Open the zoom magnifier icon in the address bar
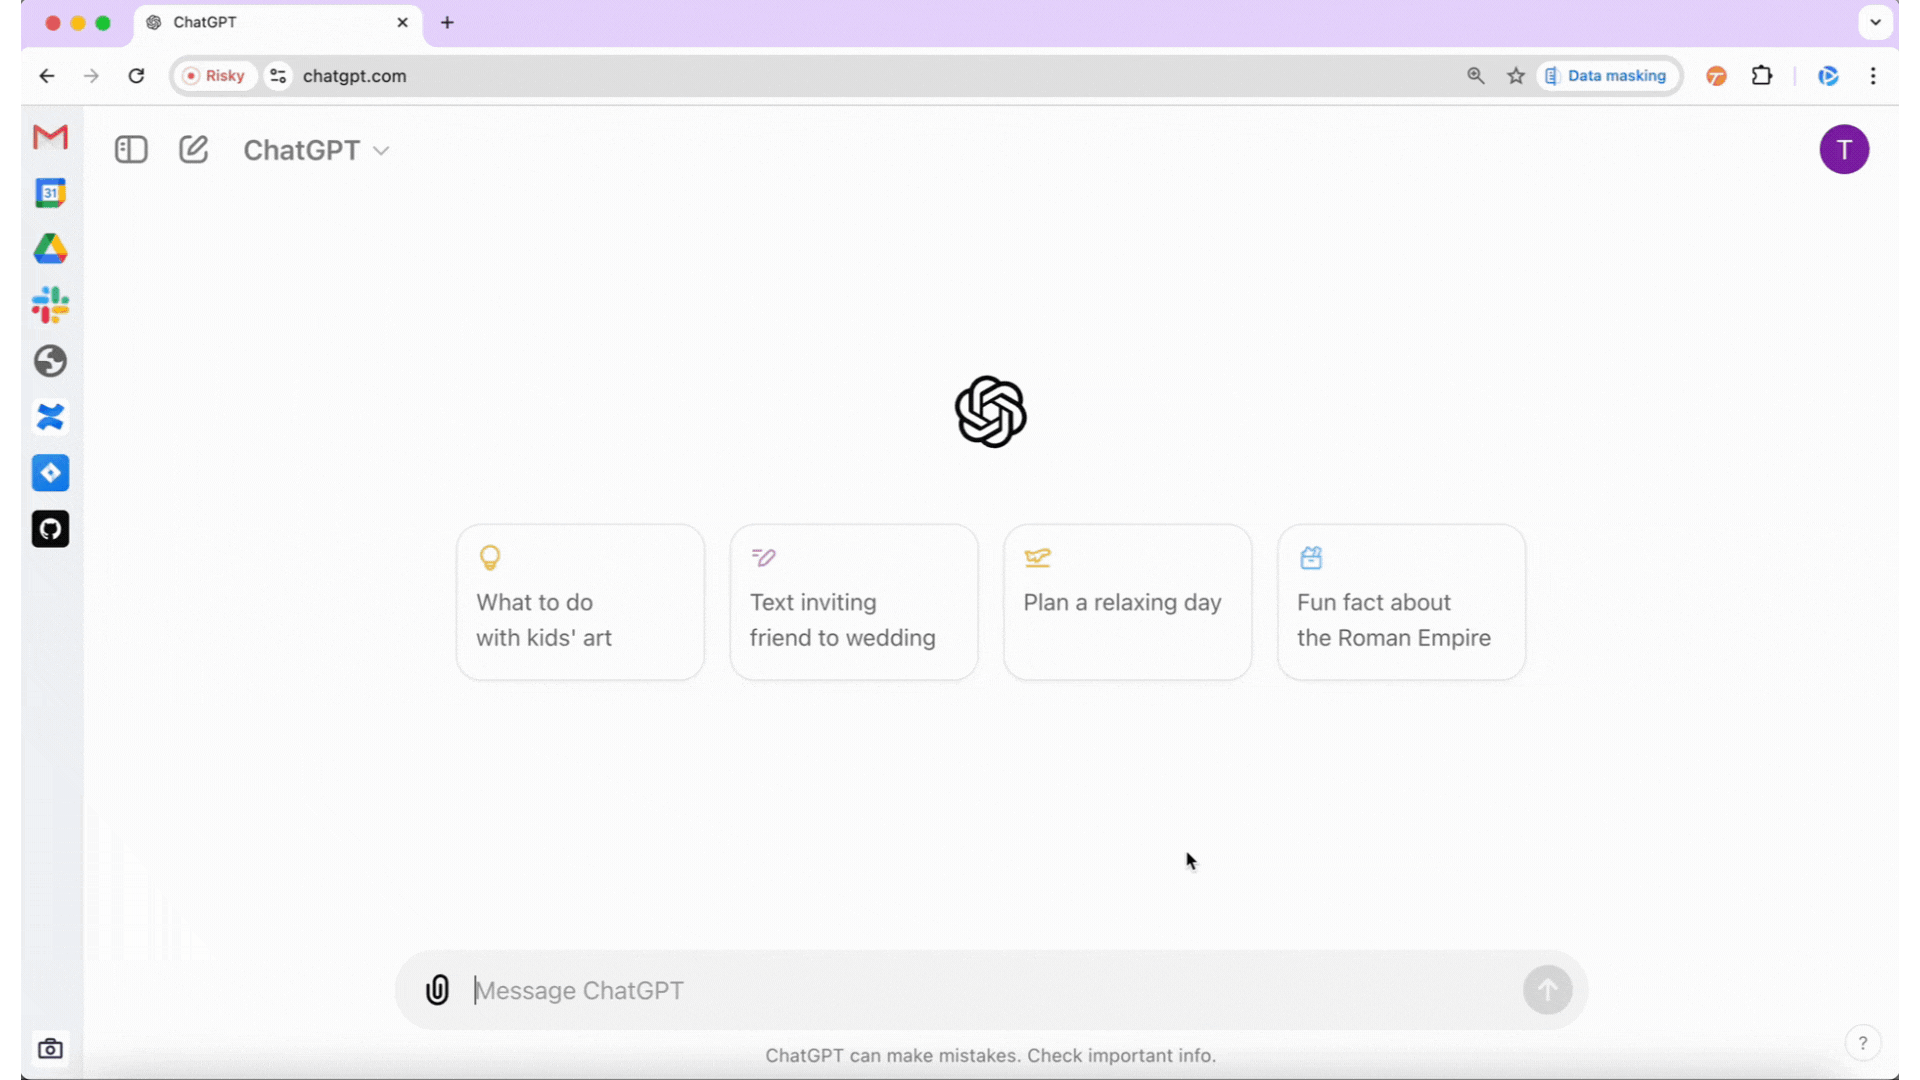The height and width of the screenshot is (1080, 1920). 1475,76
